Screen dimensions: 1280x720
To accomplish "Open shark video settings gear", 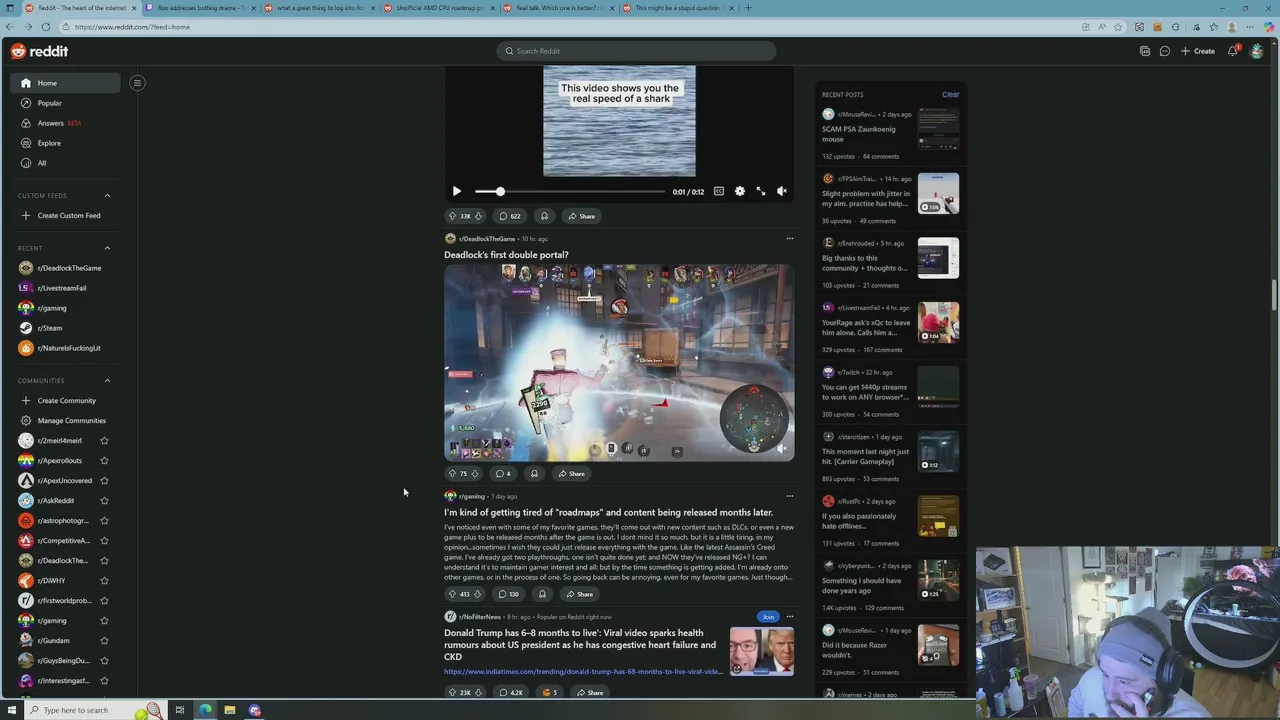I will pos(740,191).
